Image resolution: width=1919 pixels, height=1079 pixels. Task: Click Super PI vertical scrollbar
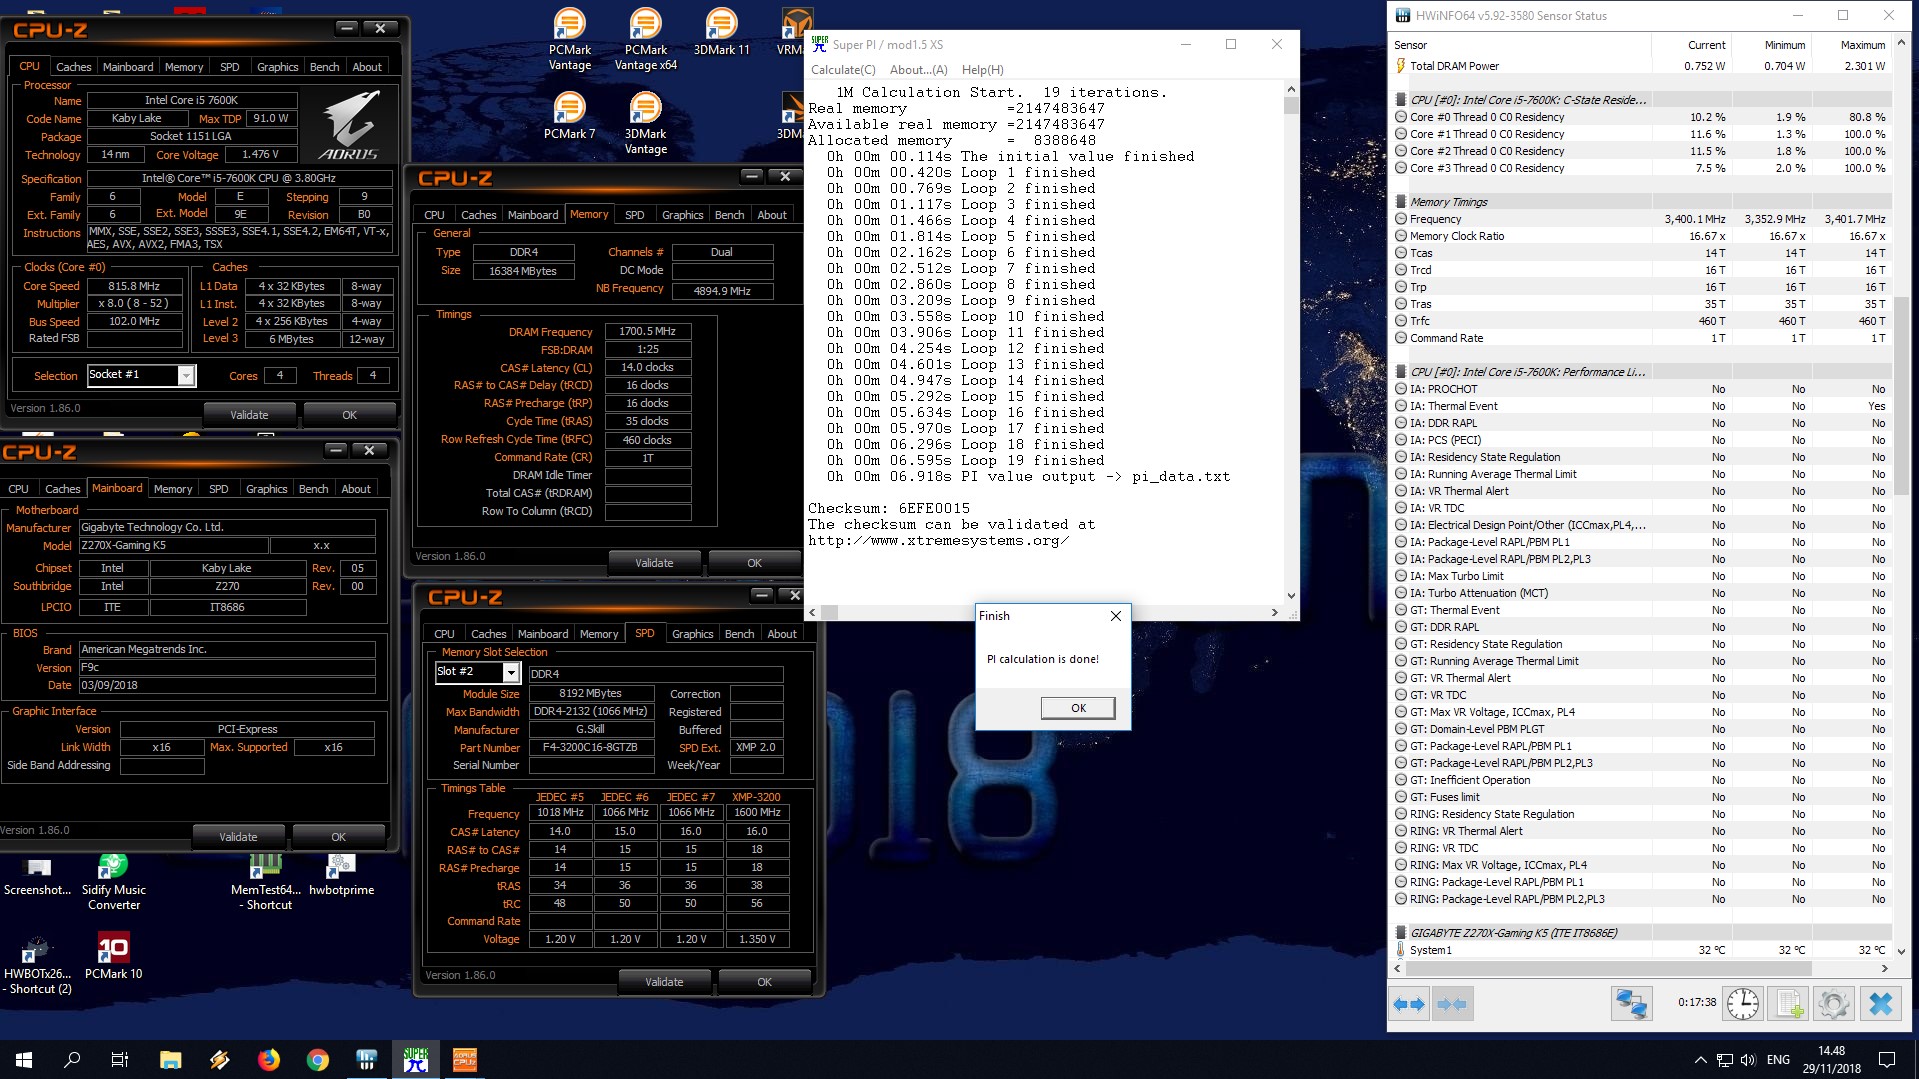[x=1291, y=340]
